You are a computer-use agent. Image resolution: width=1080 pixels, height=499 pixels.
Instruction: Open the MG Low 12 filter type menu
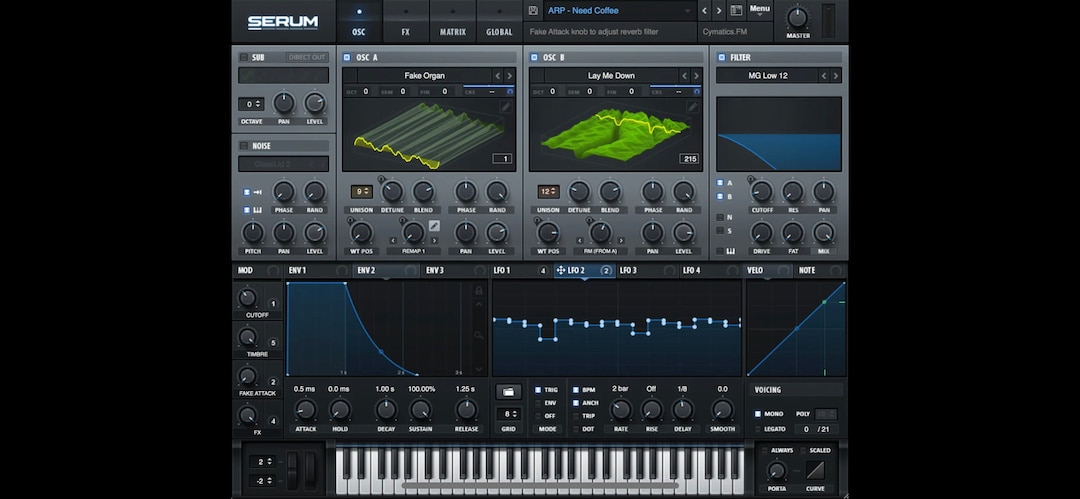[767, 76]
